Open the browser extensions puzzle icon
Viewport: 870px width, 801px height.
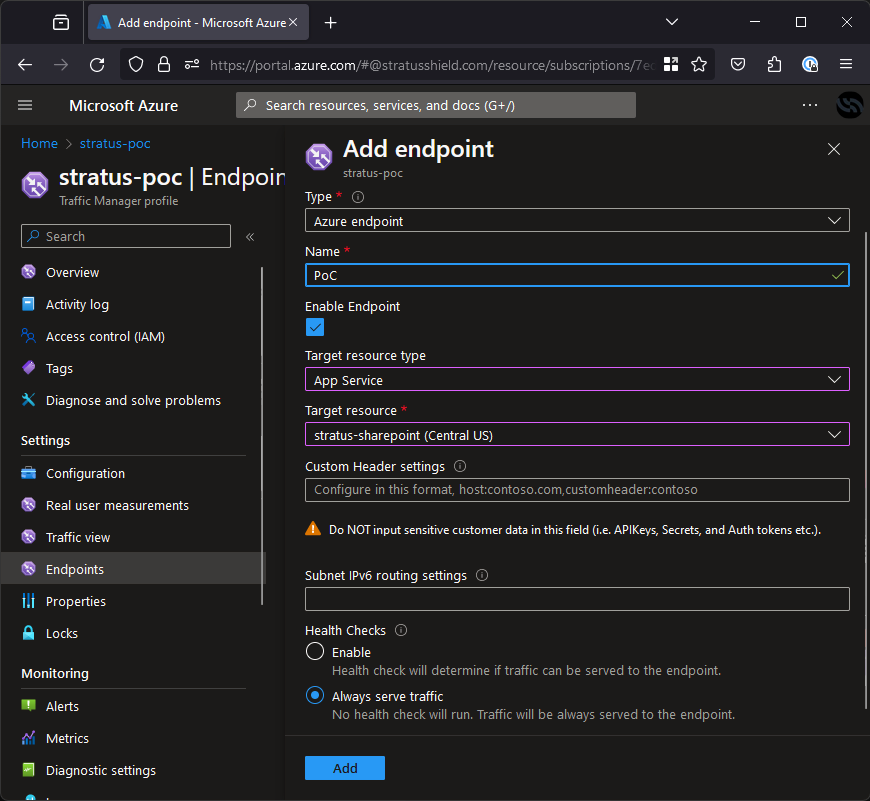coord(774,65)
